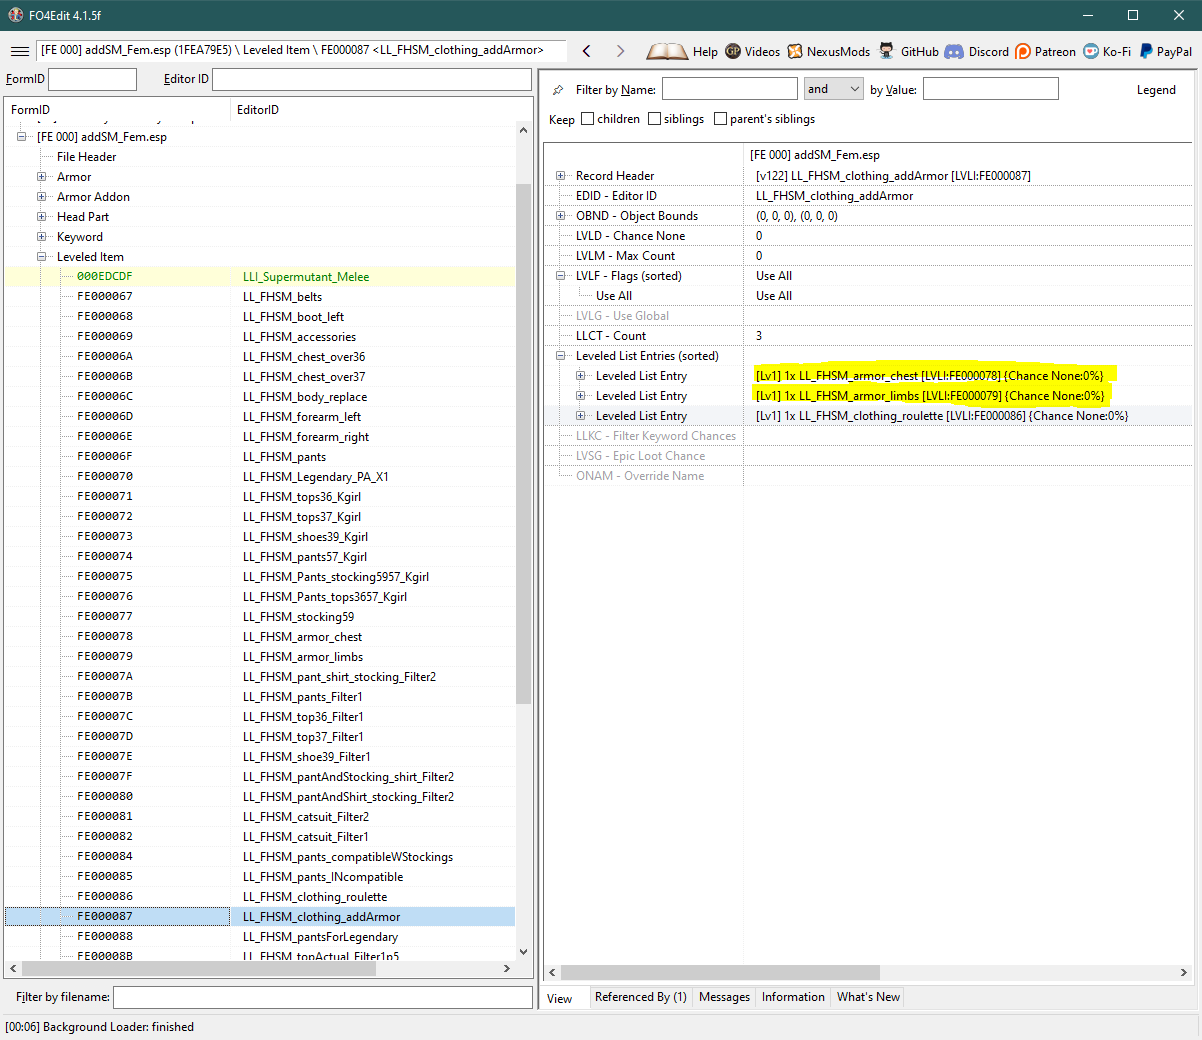Switch to the Information tab
Screen dimensions: 1202x1040
tap(793, 997)
